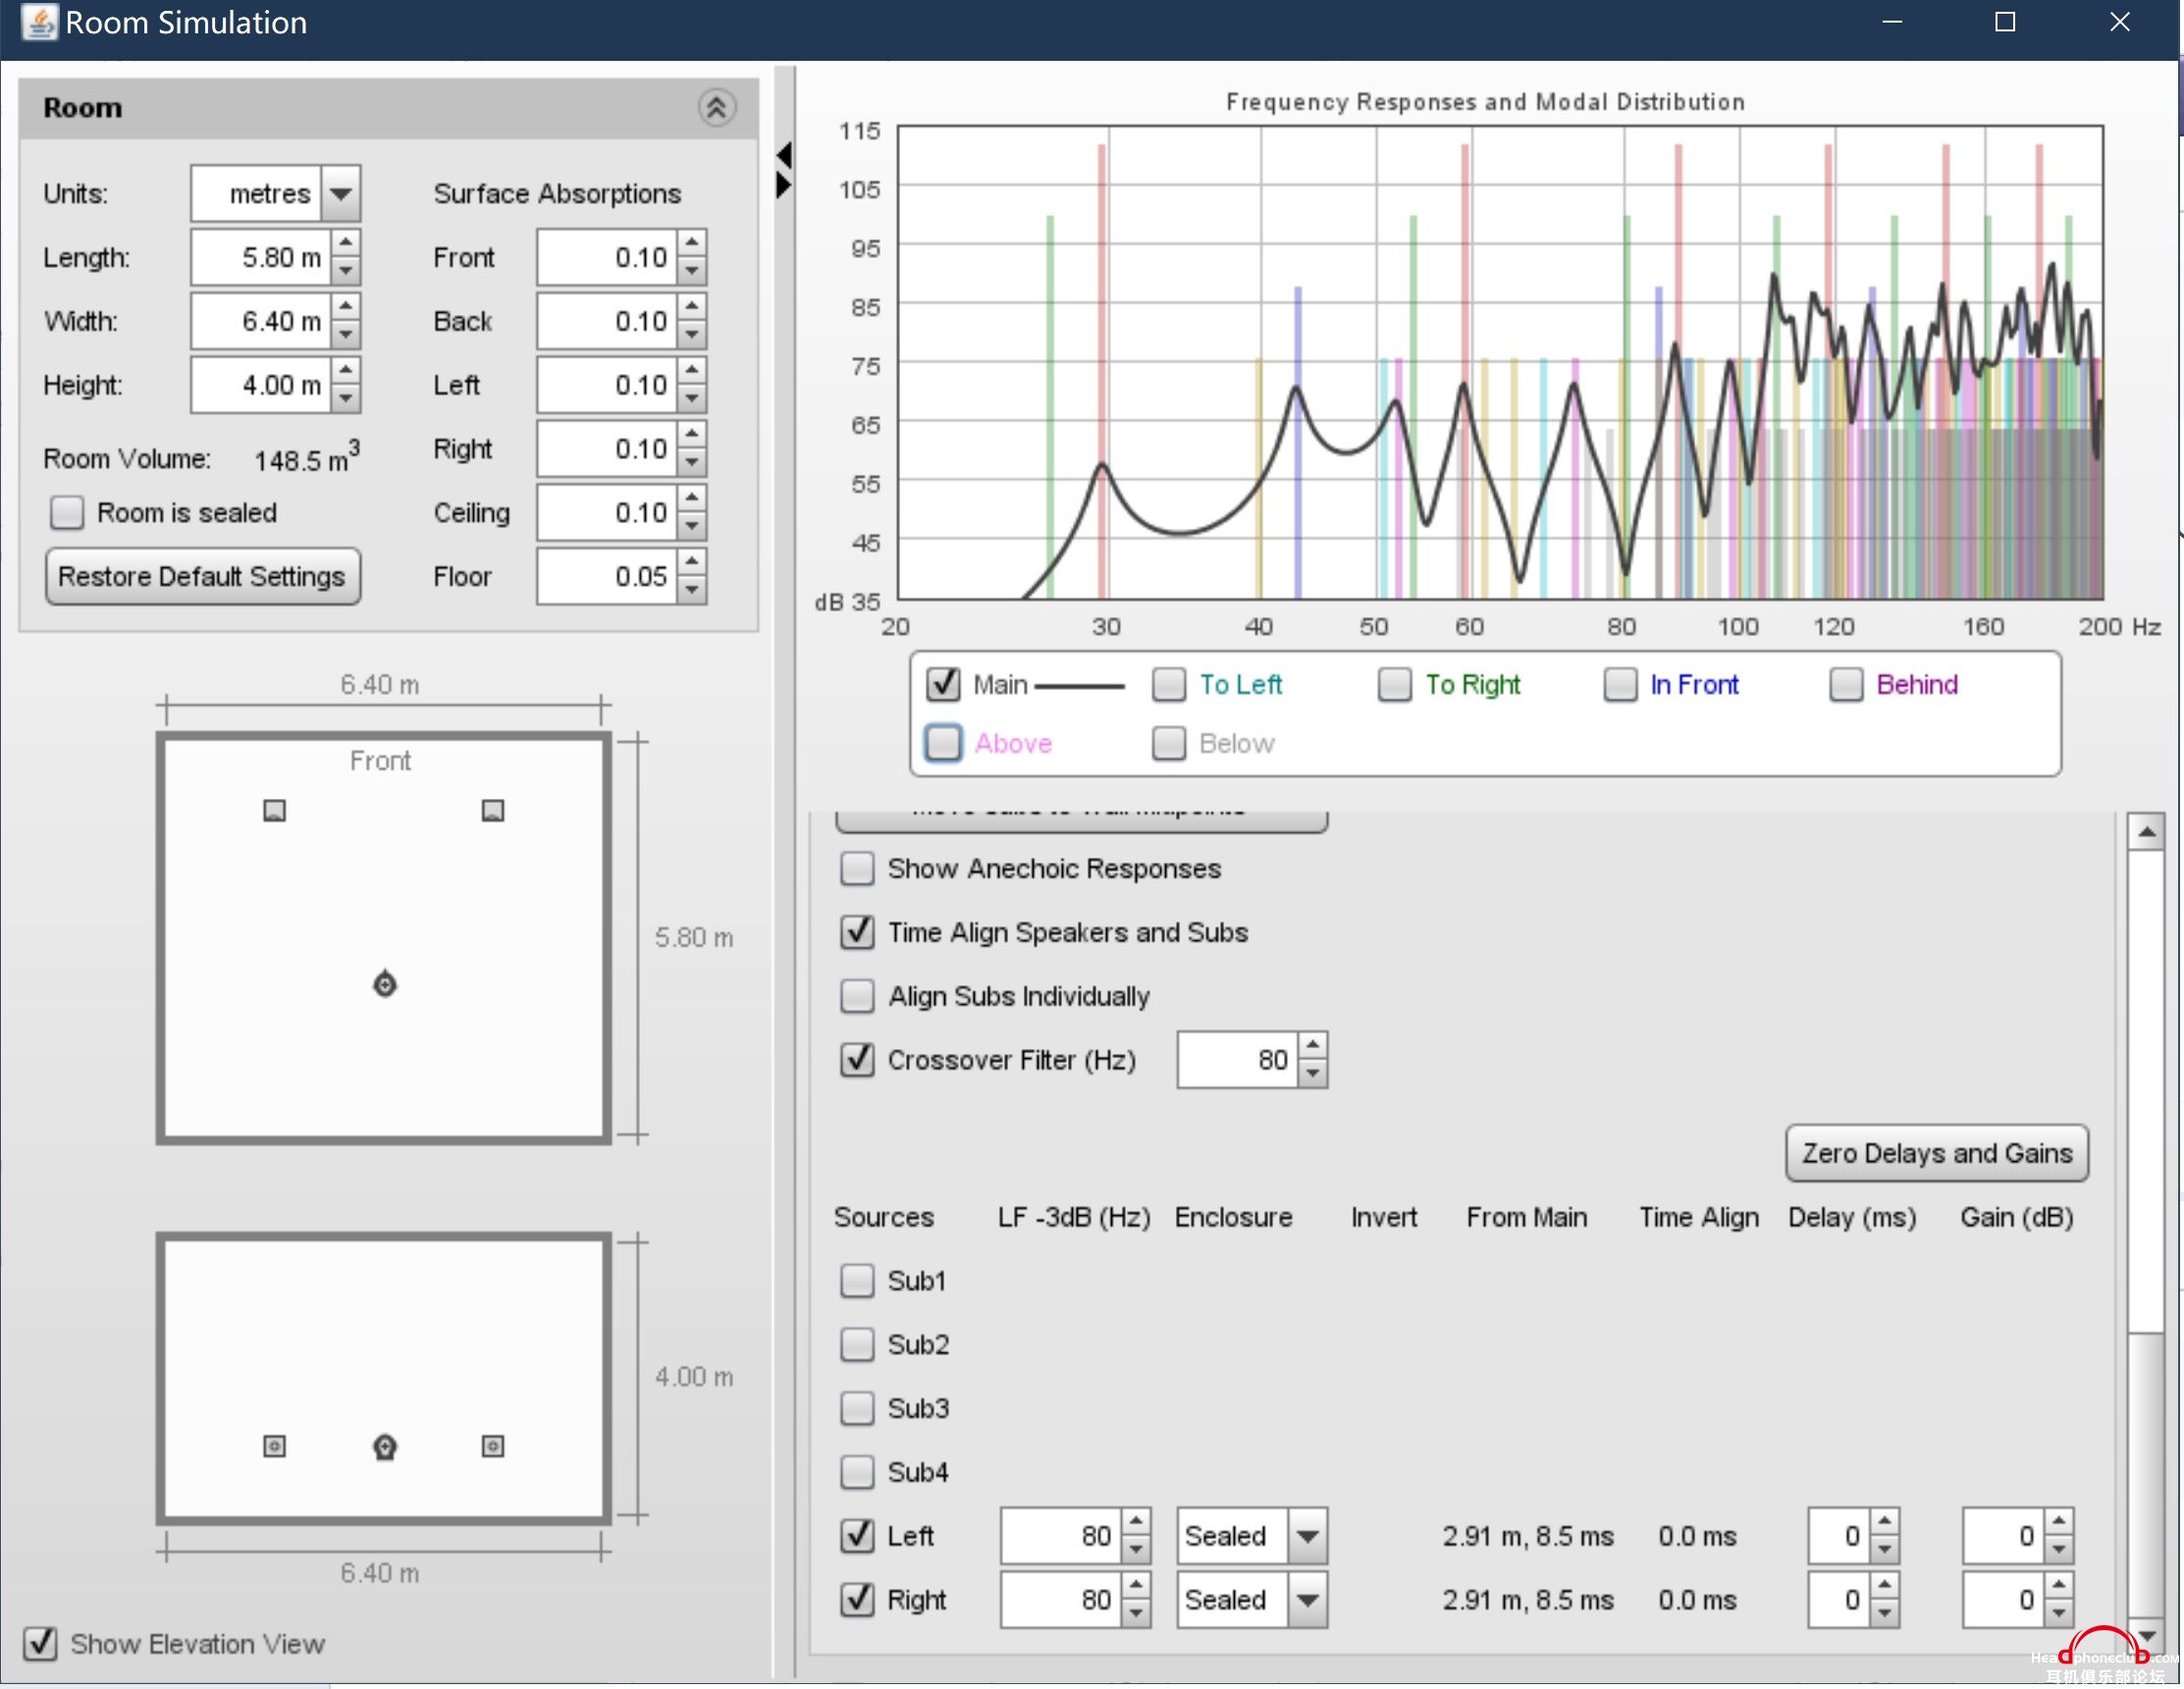Click the settings panel scrollbar down arrow
The height and width of the screenshot is (1689, 2184).
(x=2147, y=1636)
